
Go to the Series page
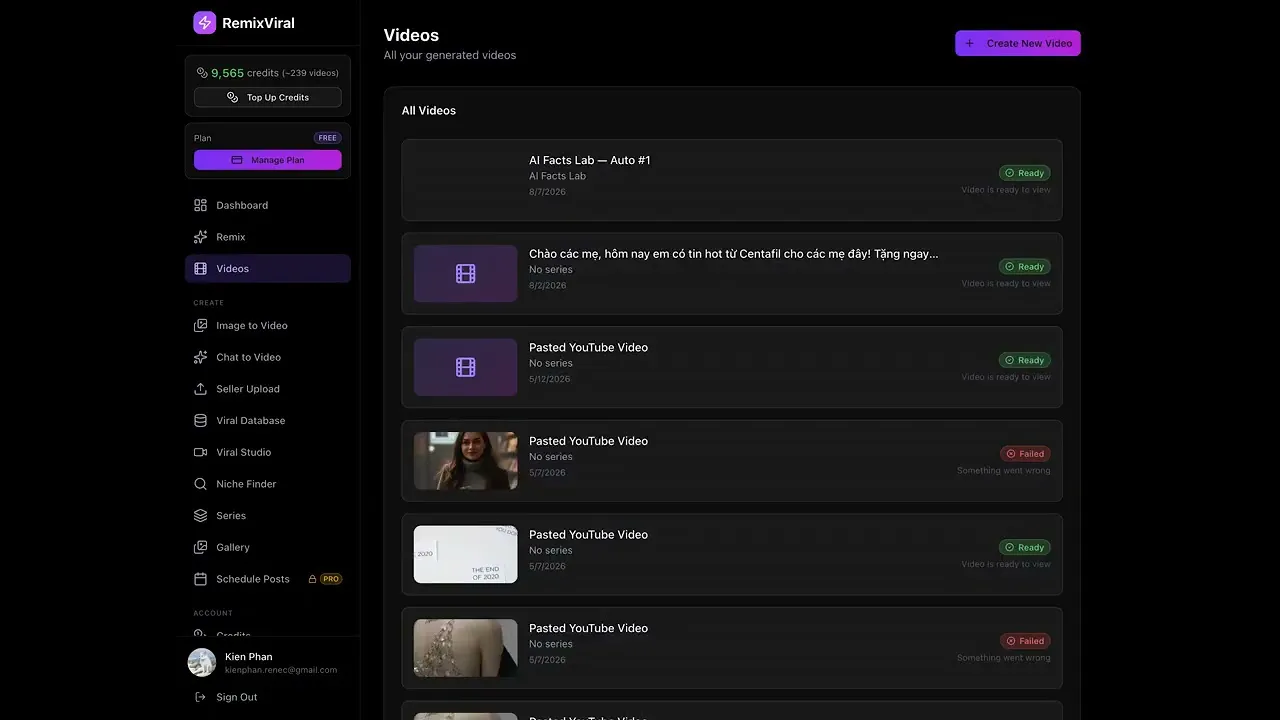tap(268, 516)
